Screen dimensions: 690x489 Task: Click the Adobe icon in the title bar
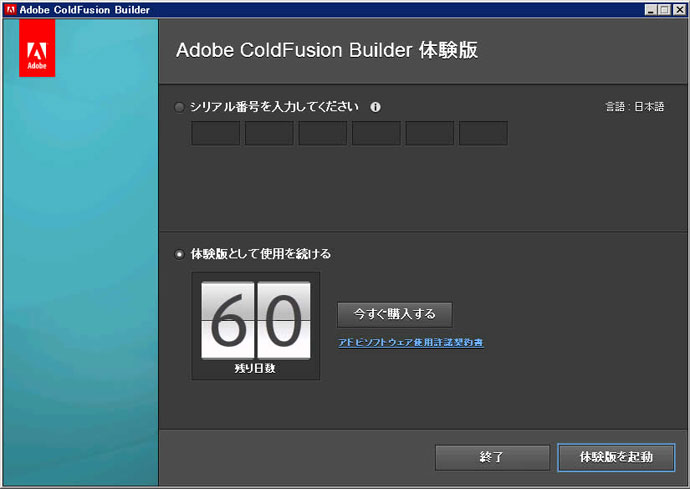coord(11,10)
